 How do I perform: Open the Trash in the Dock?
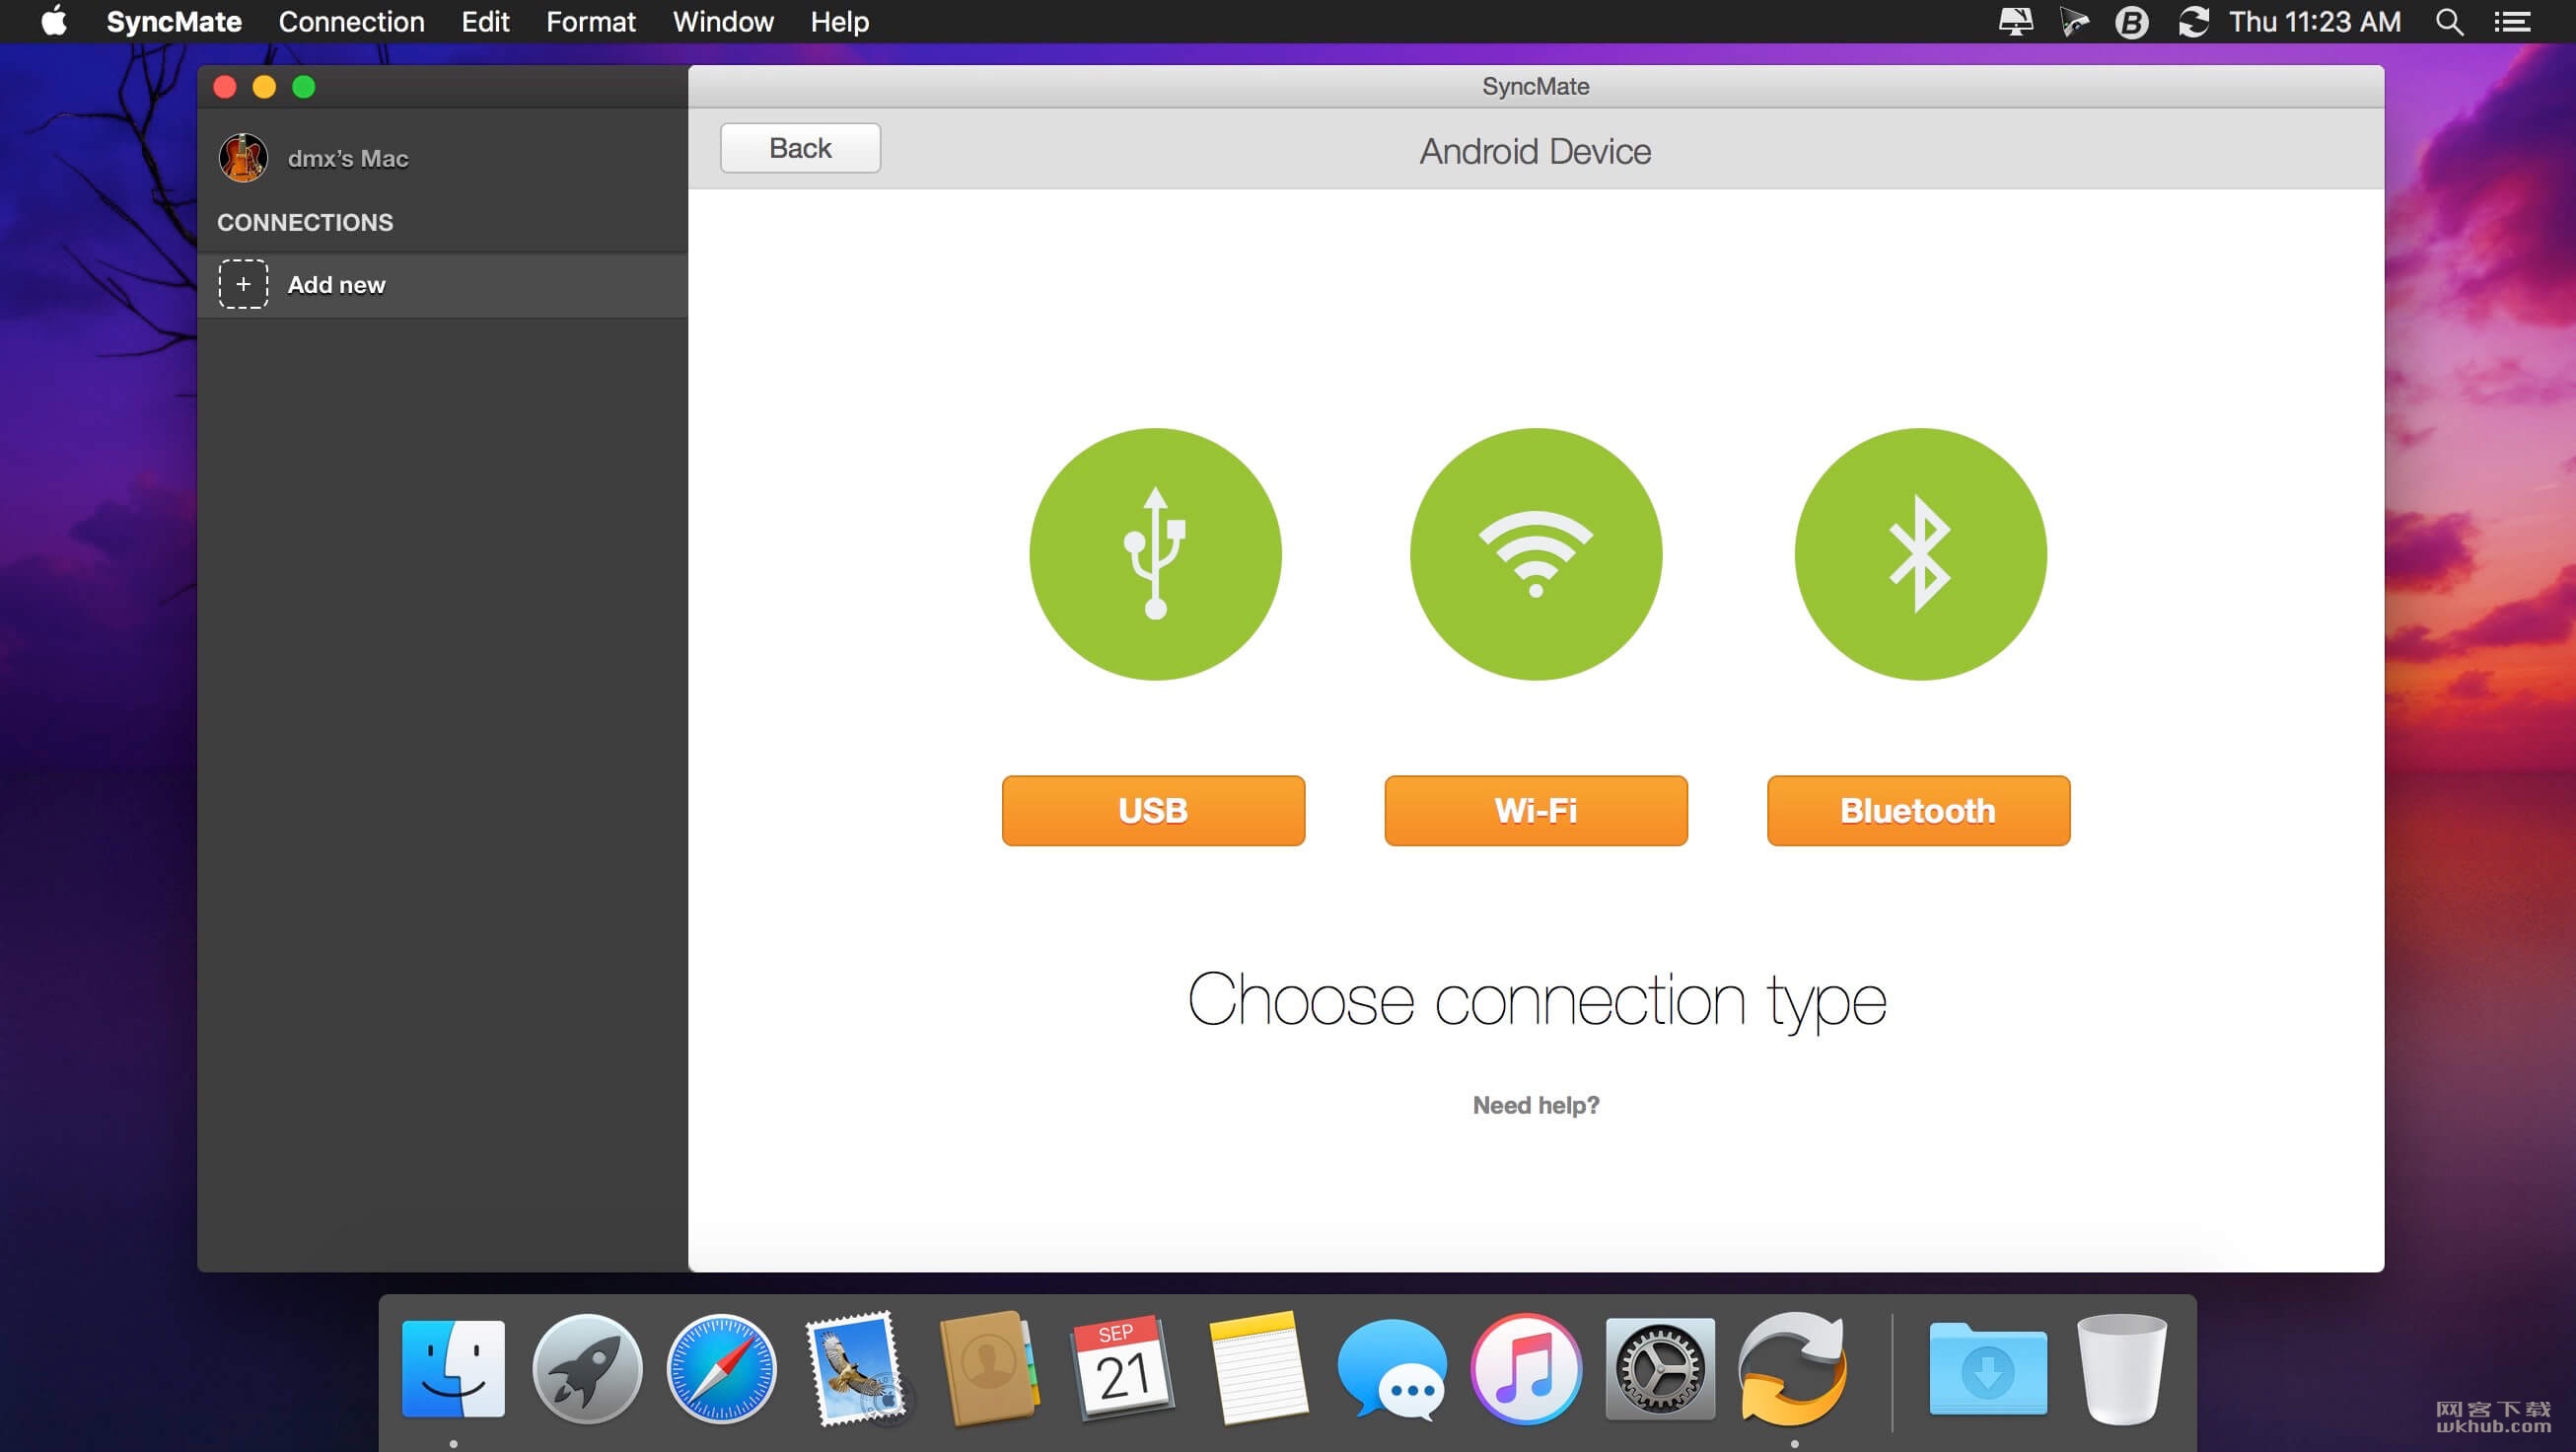click(2122, 1368)
